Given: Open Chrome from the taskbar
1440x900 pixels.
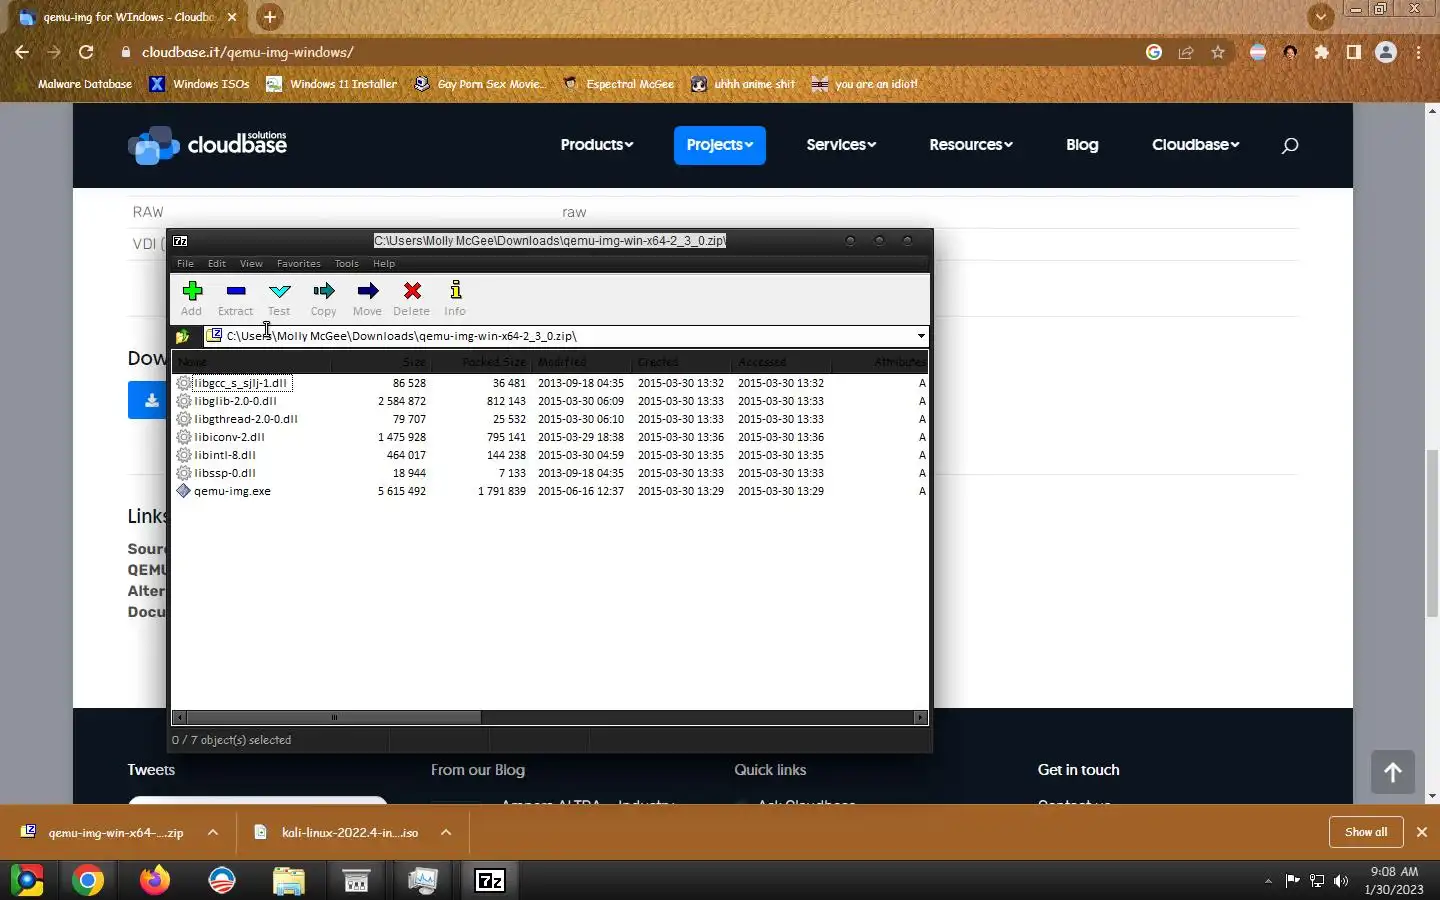Looking at the screenshot, I should pyautogui.click(x=88, y=881).
